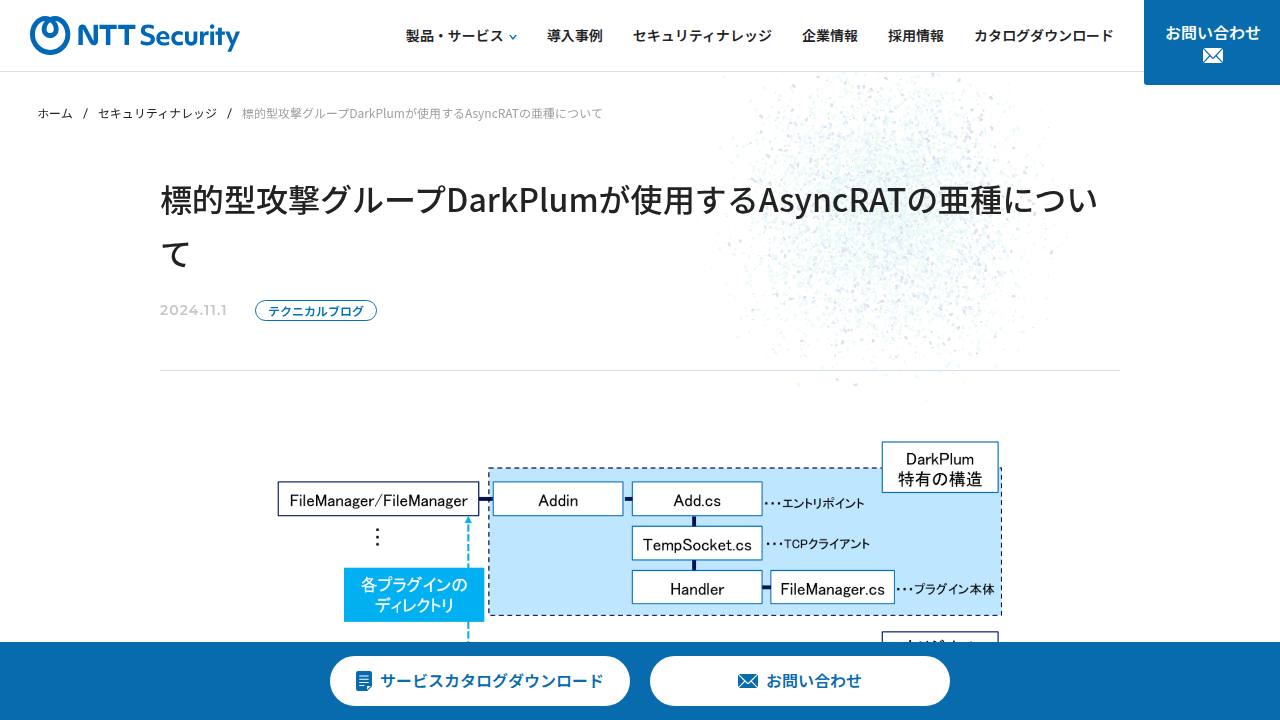Viewport: 1280px width, 720px height.
Task: Open the 導入事例 menu item
Action: [x=575, y=36]
